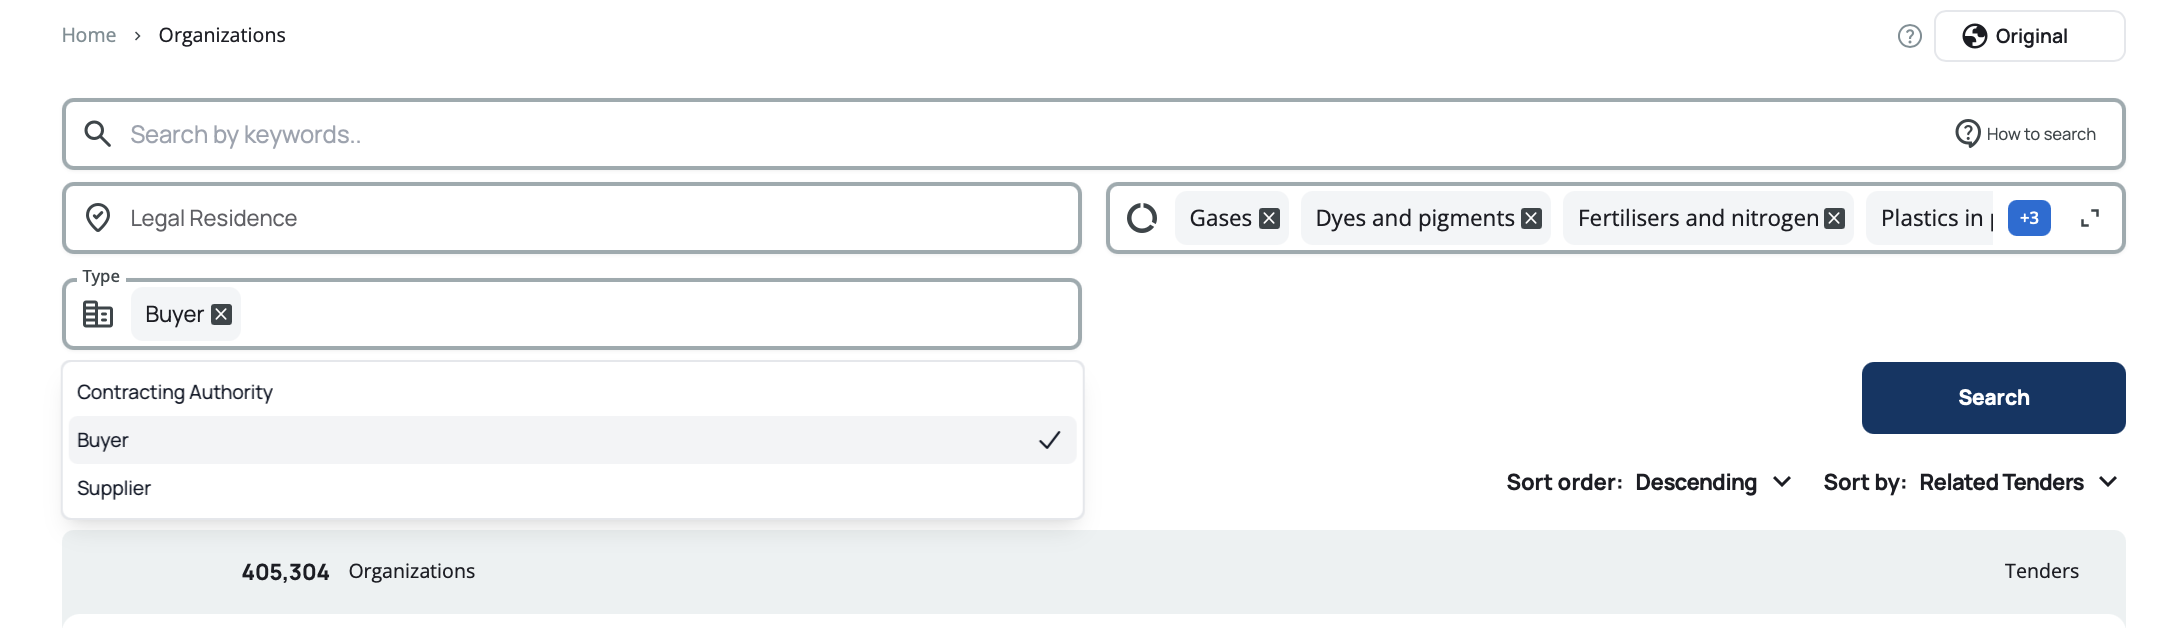Open the How to search help

[2026, 134]
